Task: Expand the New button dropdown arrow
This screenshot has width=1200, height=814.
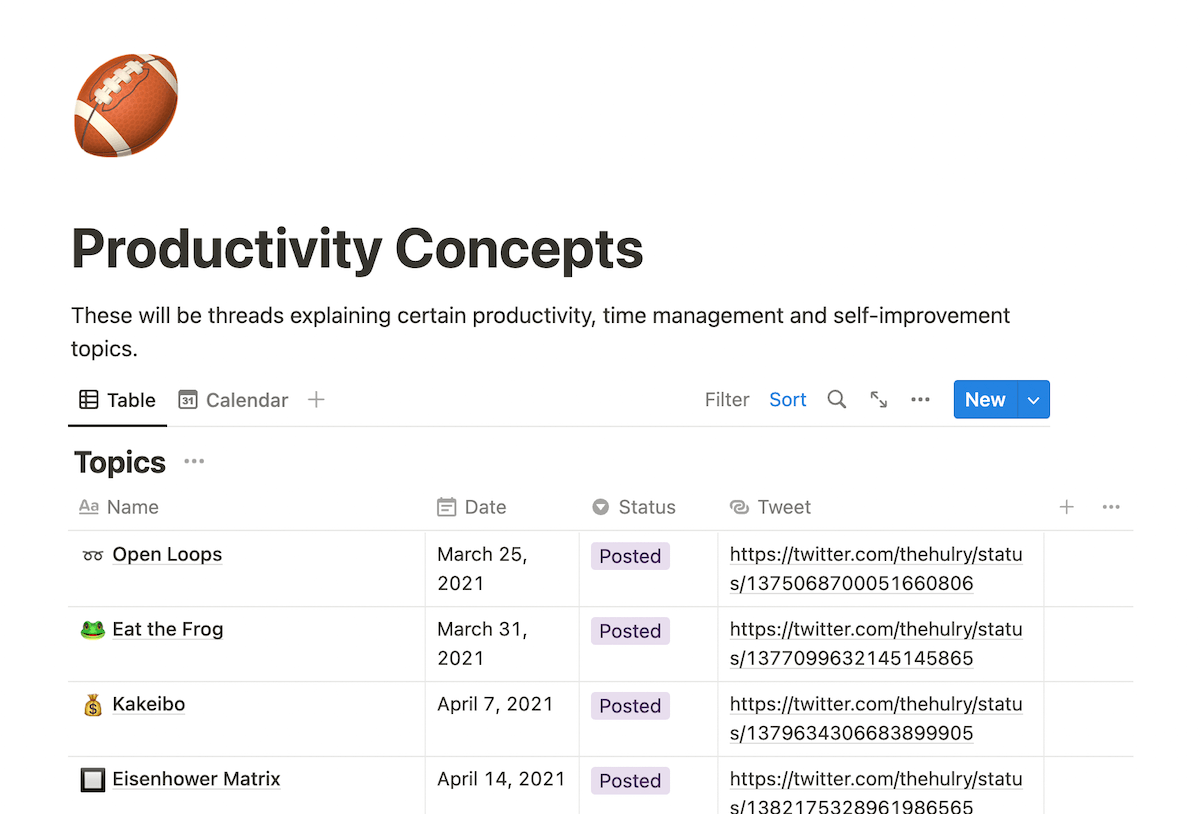Action: click(1034, 400)
